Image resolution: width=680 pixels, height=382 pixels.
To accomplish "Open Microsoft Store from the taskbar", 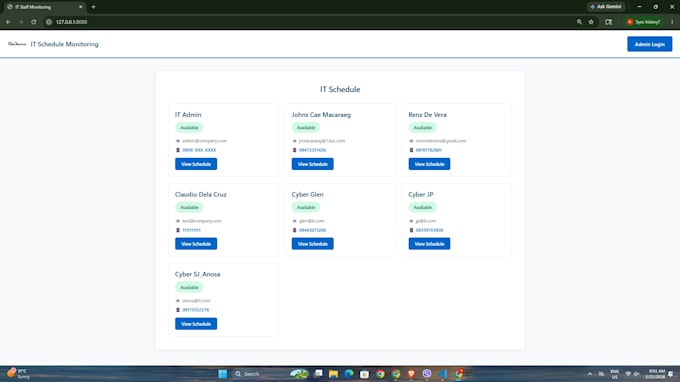I will 364,374.
